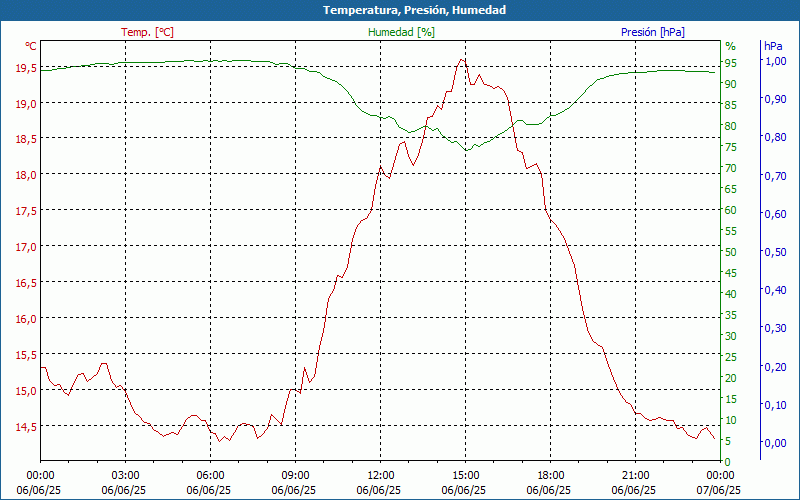Click the 15,0 temperature axis value
Viewport: 800px width, 500px height.
(x=28, y=391)
